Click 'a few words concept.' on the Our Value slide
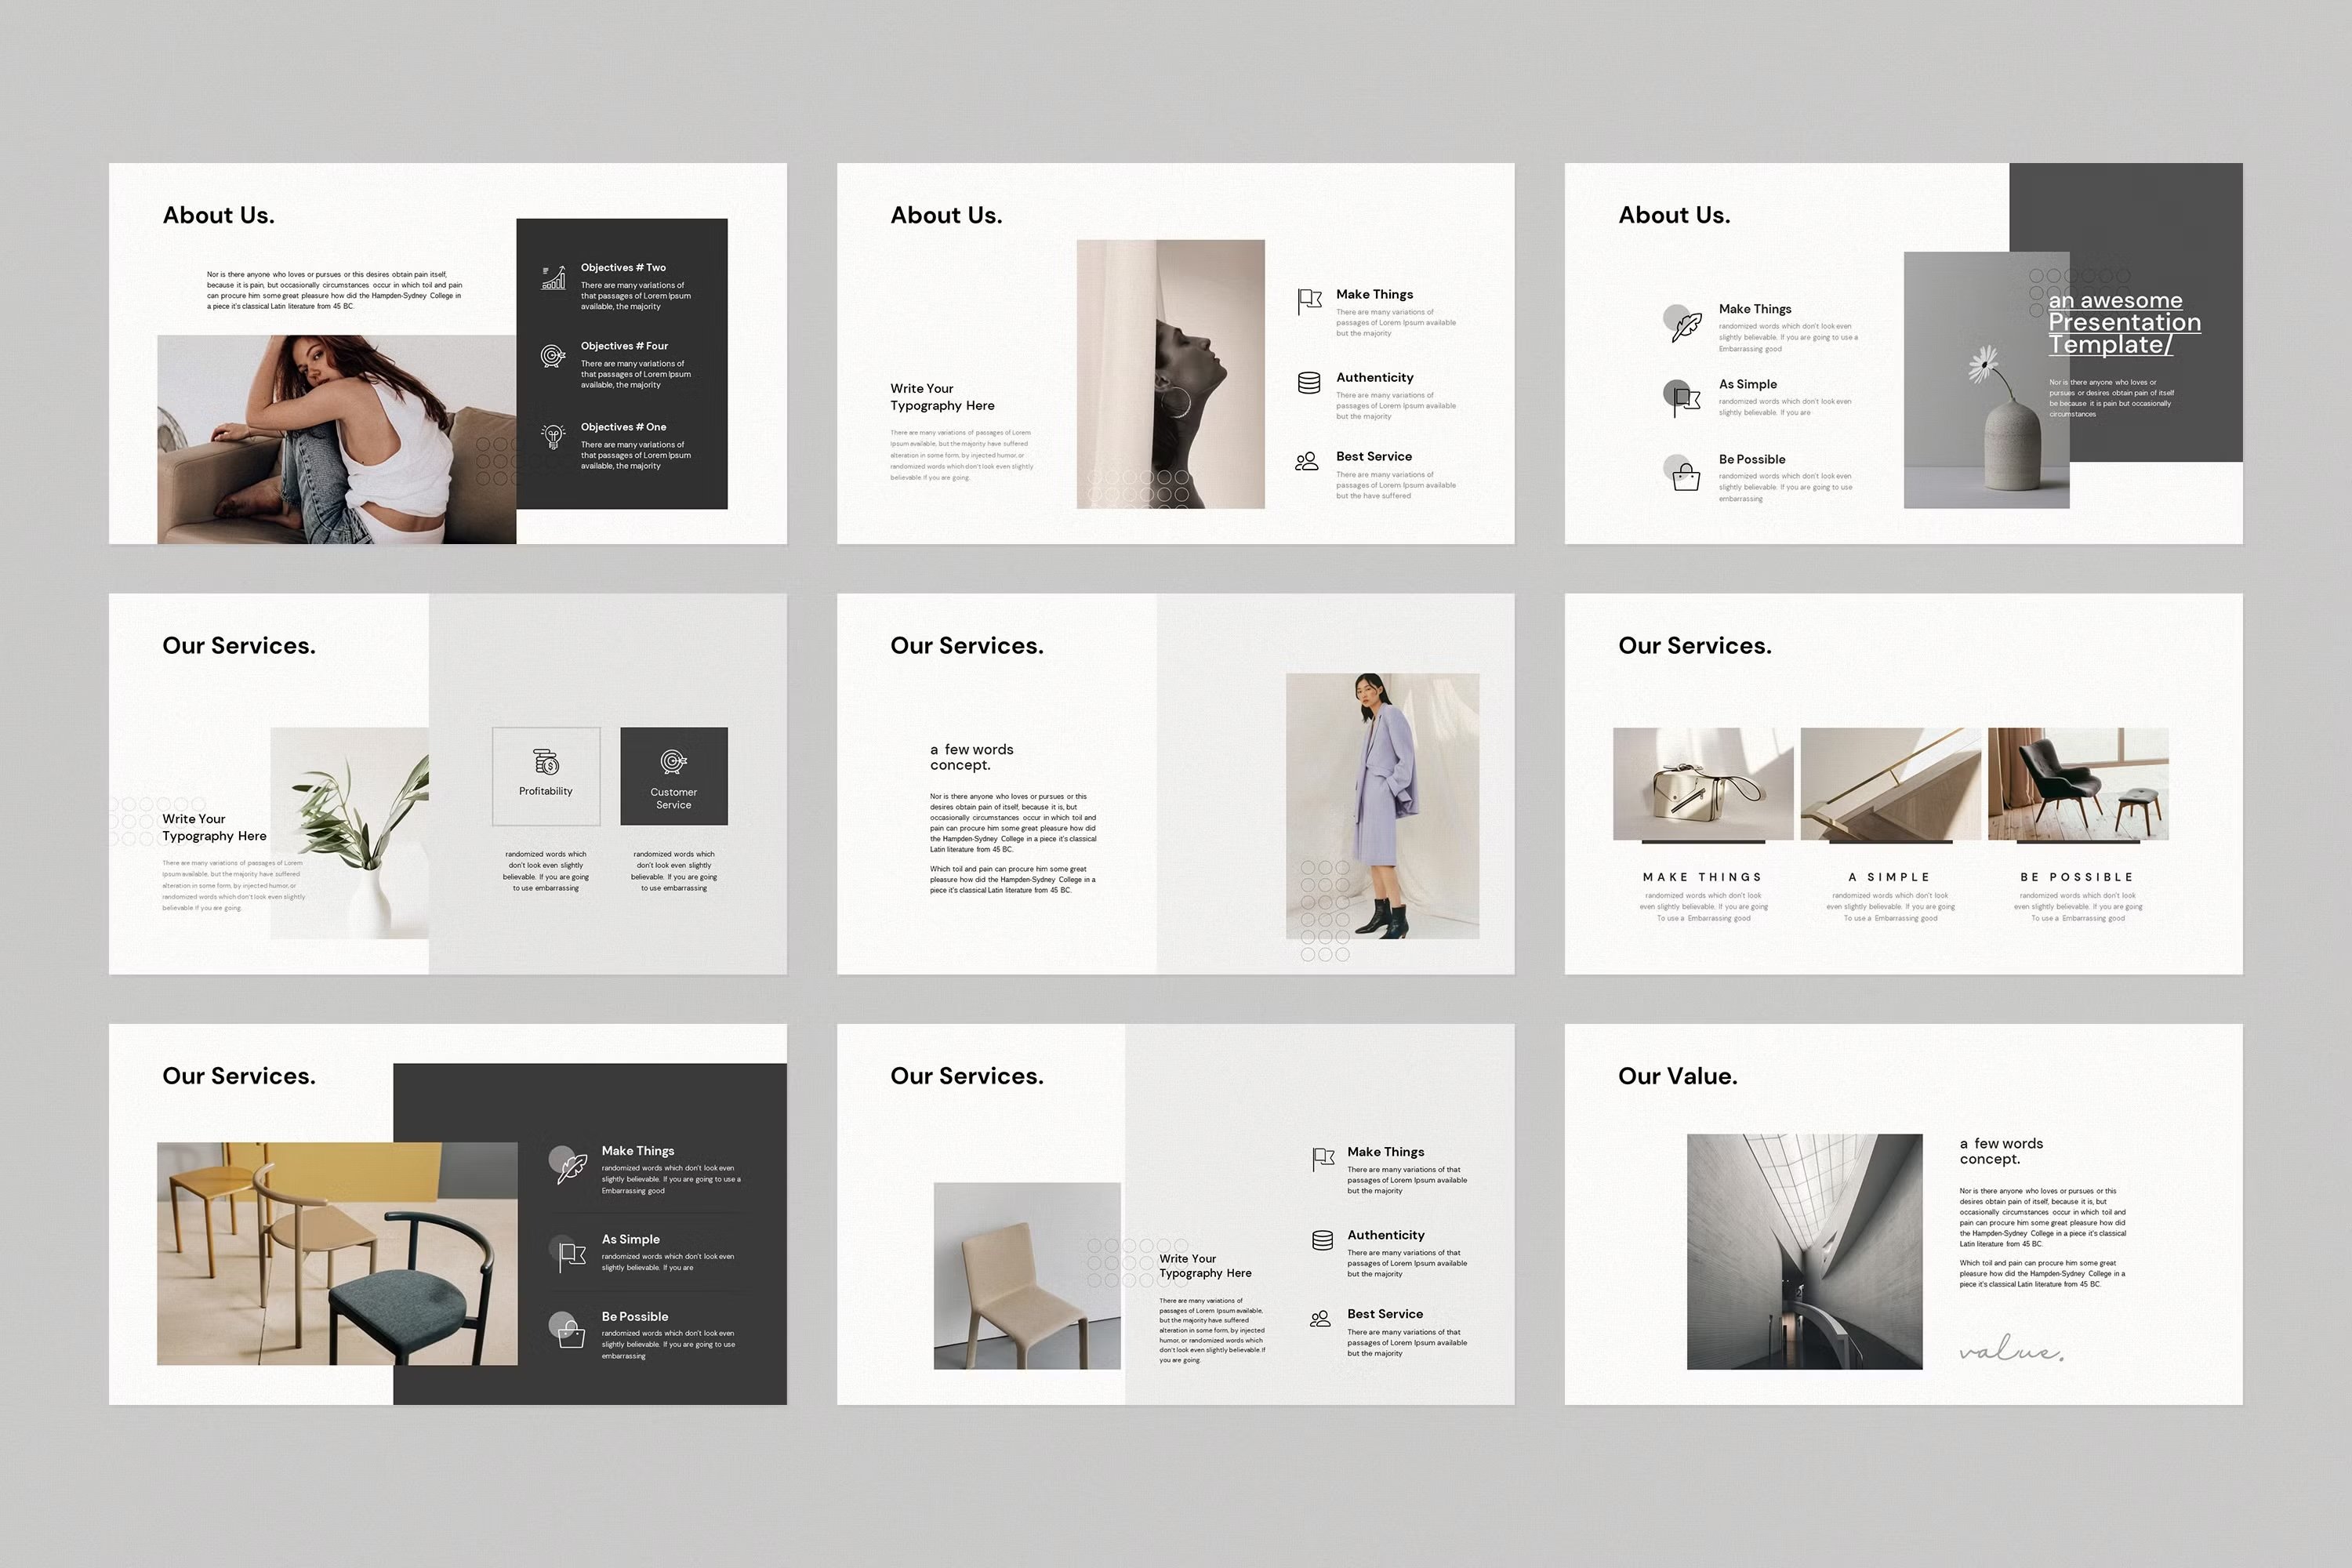This screenshot has height=1568, width=2352. coord(2001,1151)
